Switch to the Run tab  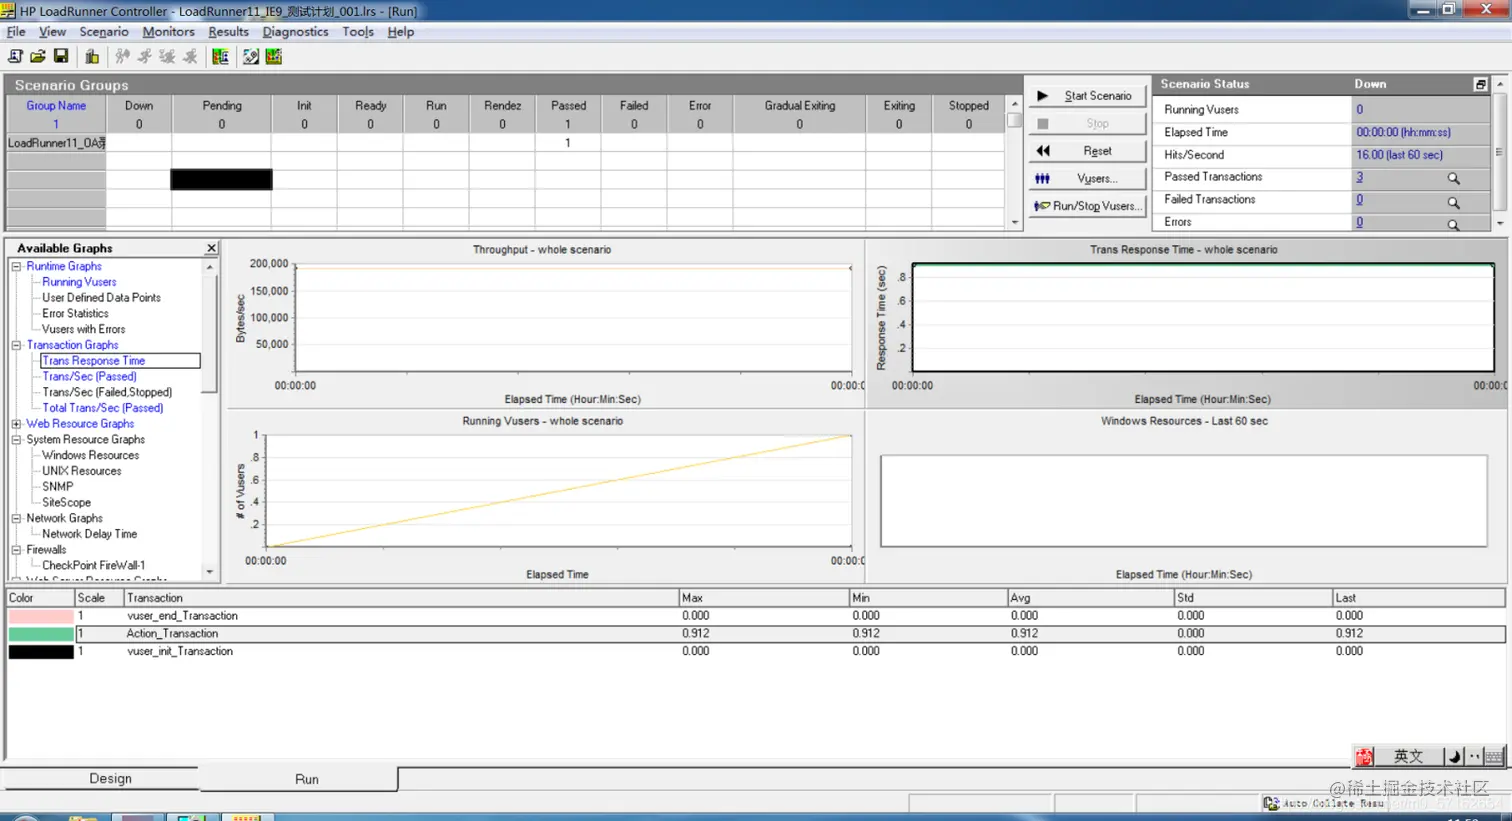[306, 779]
